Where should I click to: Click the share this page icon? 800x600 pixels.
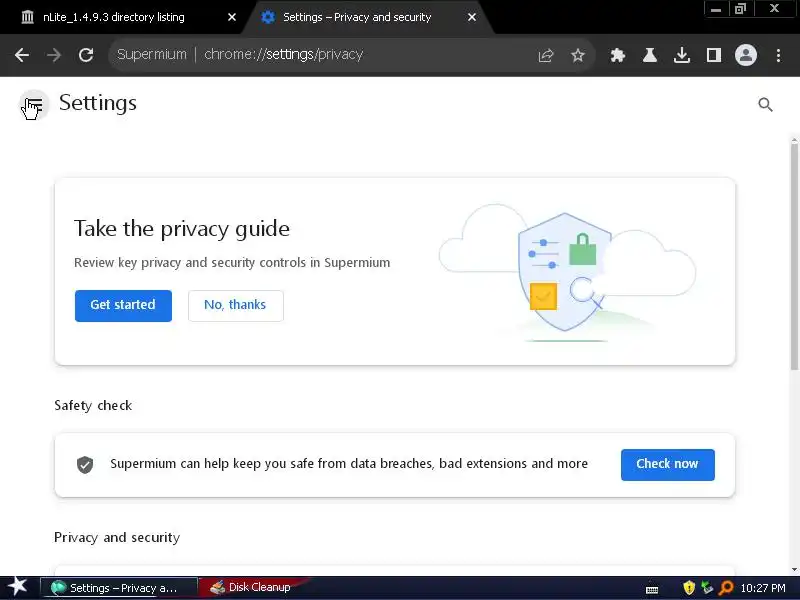[545, 55]
